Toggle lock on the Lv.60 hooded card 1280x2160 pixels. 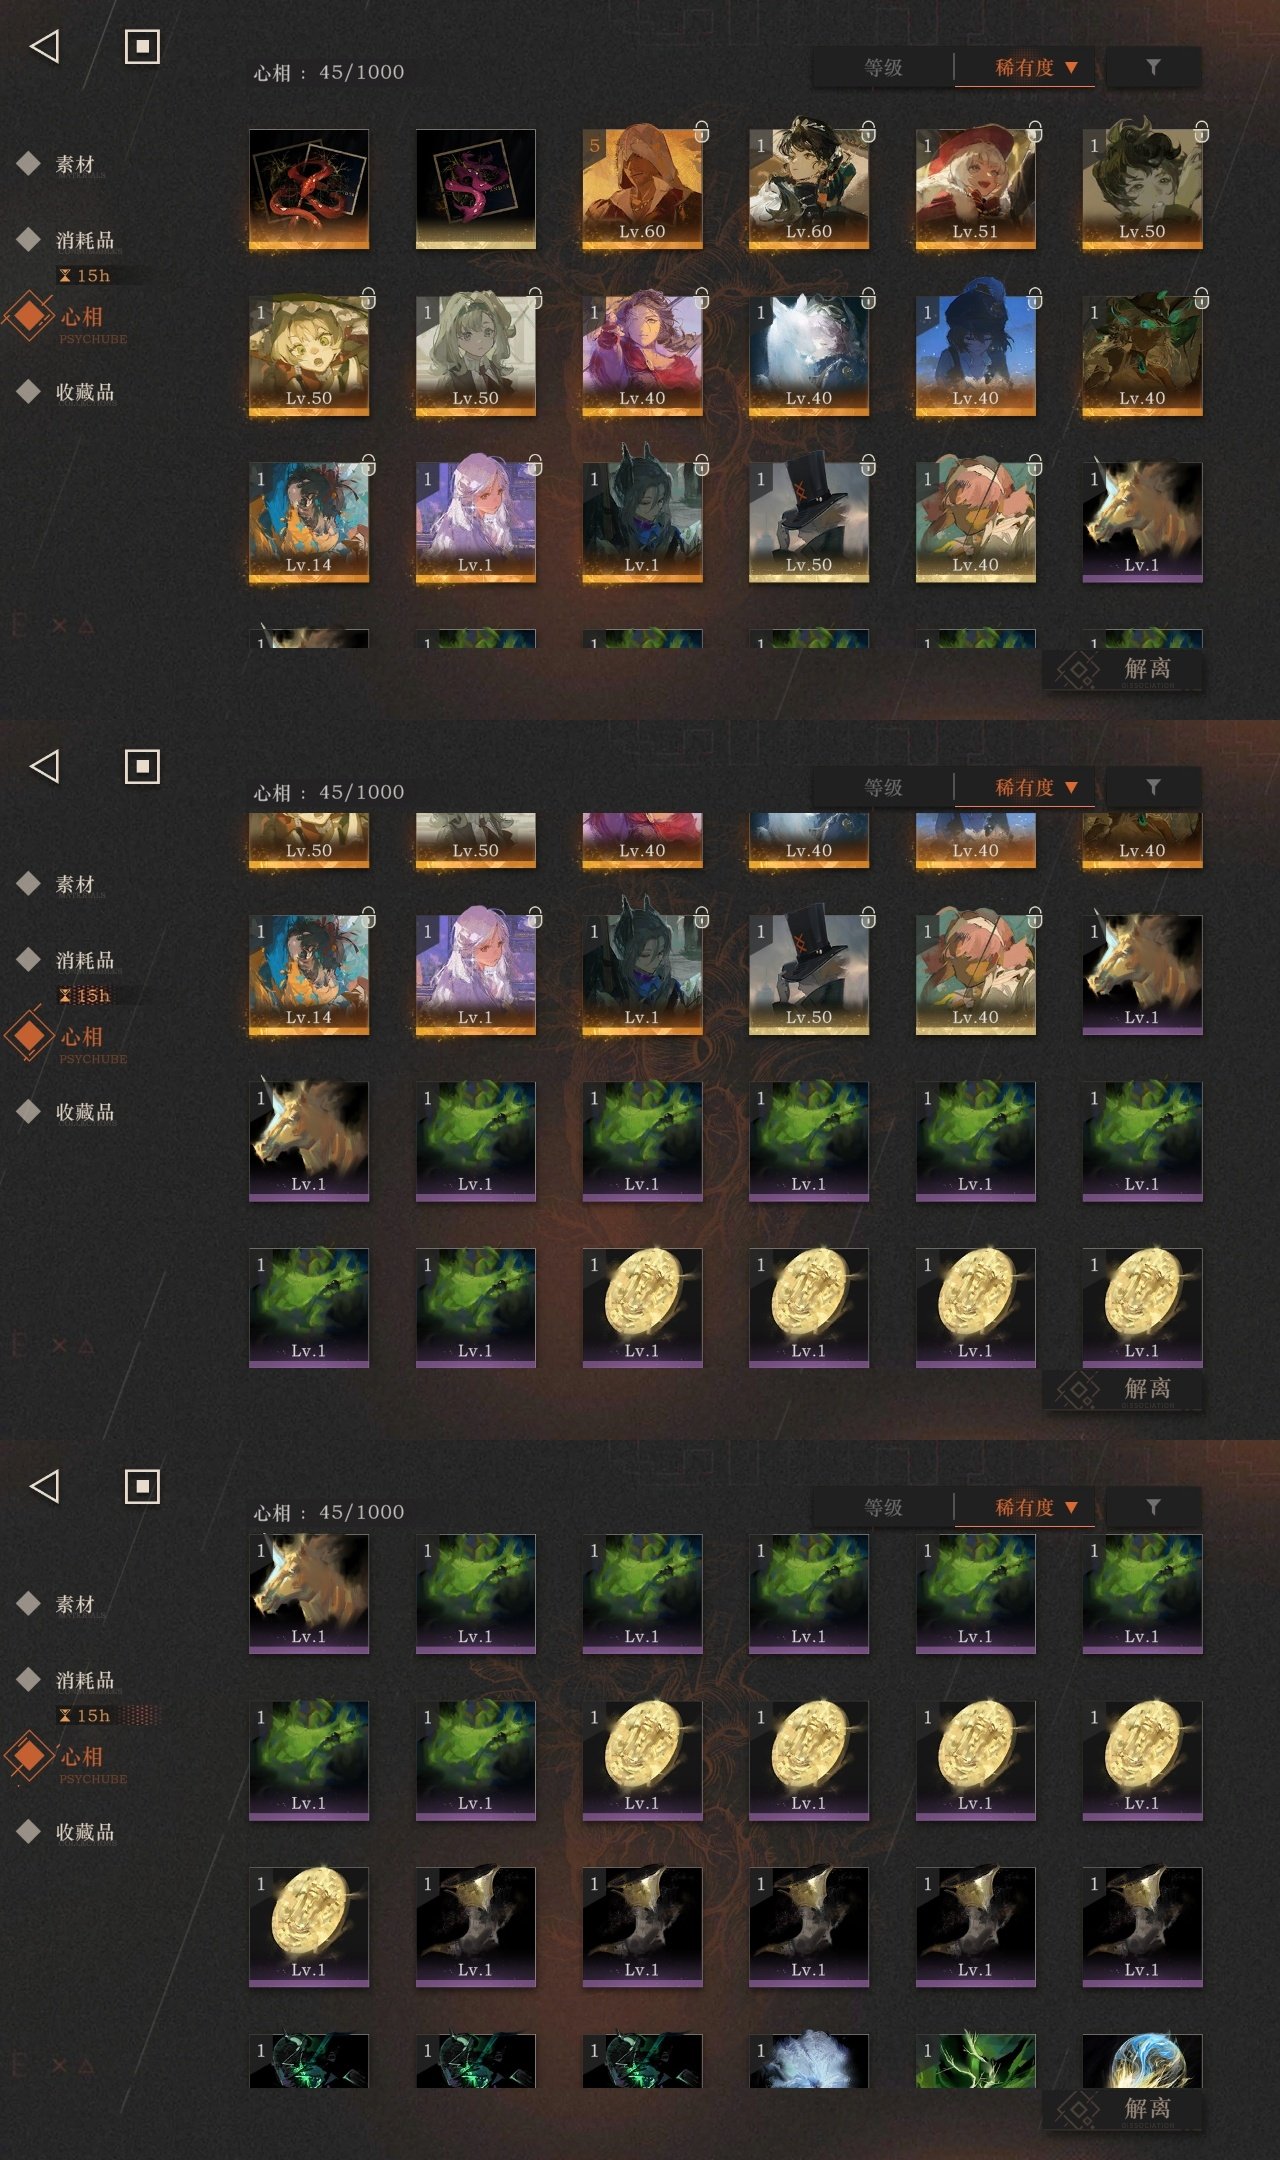(x=702, y=131)
